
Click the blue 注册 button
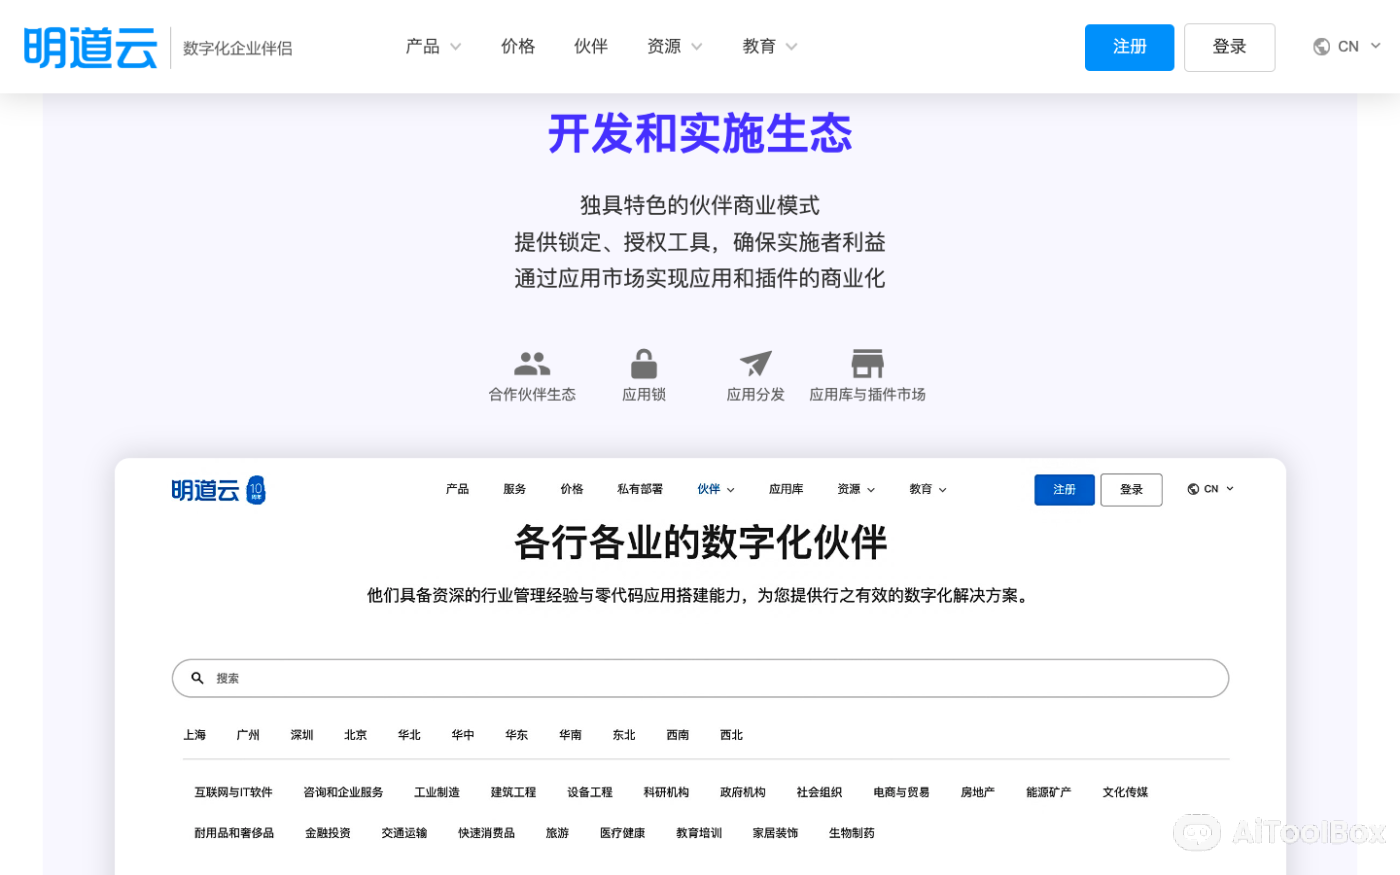point(1129,46)
